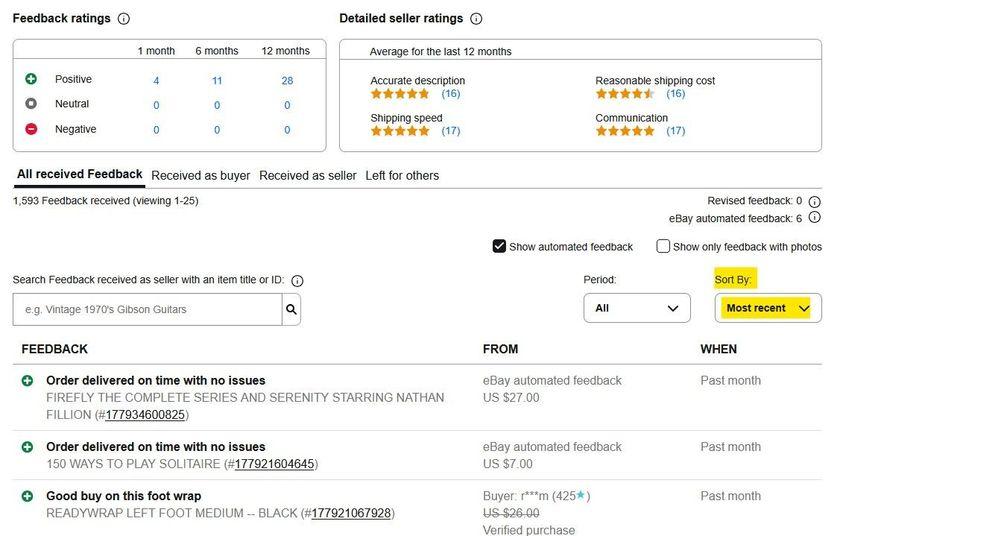The height and width of the screenshot is (536, 998).
Task: Switch to the Received as buyer tab
Action: [200, 176]
